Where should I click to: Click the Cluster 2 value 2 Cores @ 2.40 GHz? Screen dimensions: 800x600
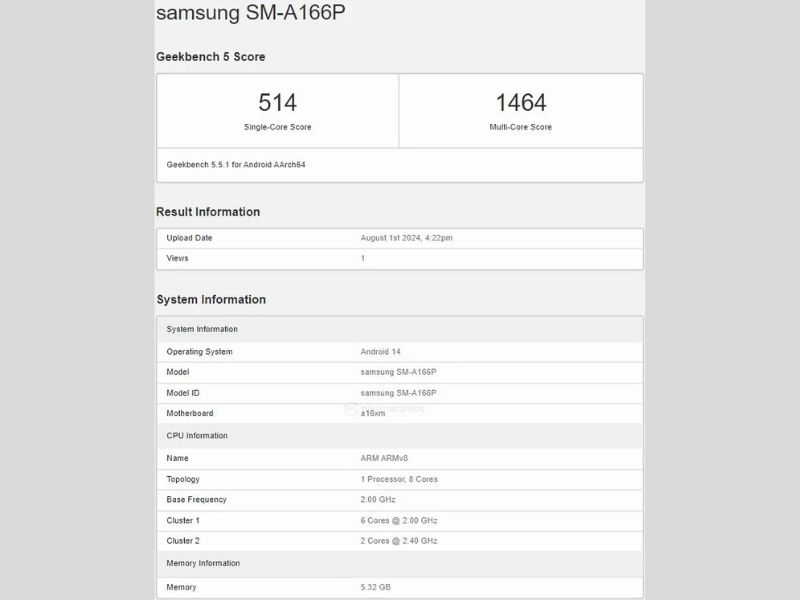point(399,541)
